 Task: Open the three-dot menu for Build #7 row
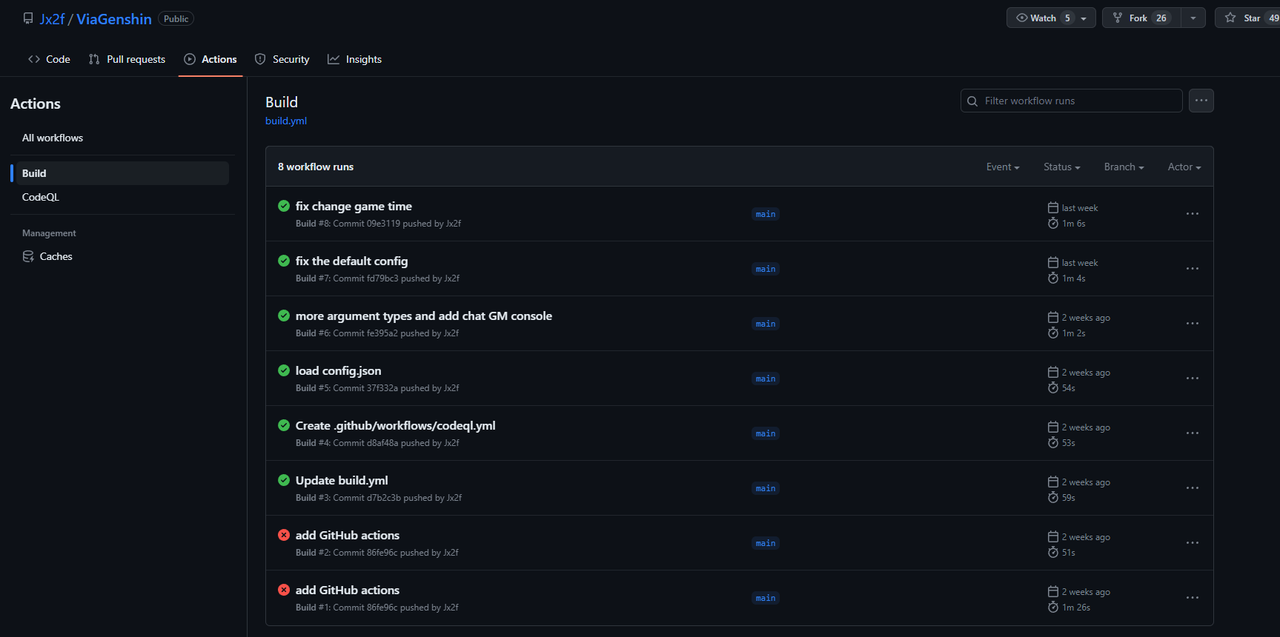[1192, 269]
